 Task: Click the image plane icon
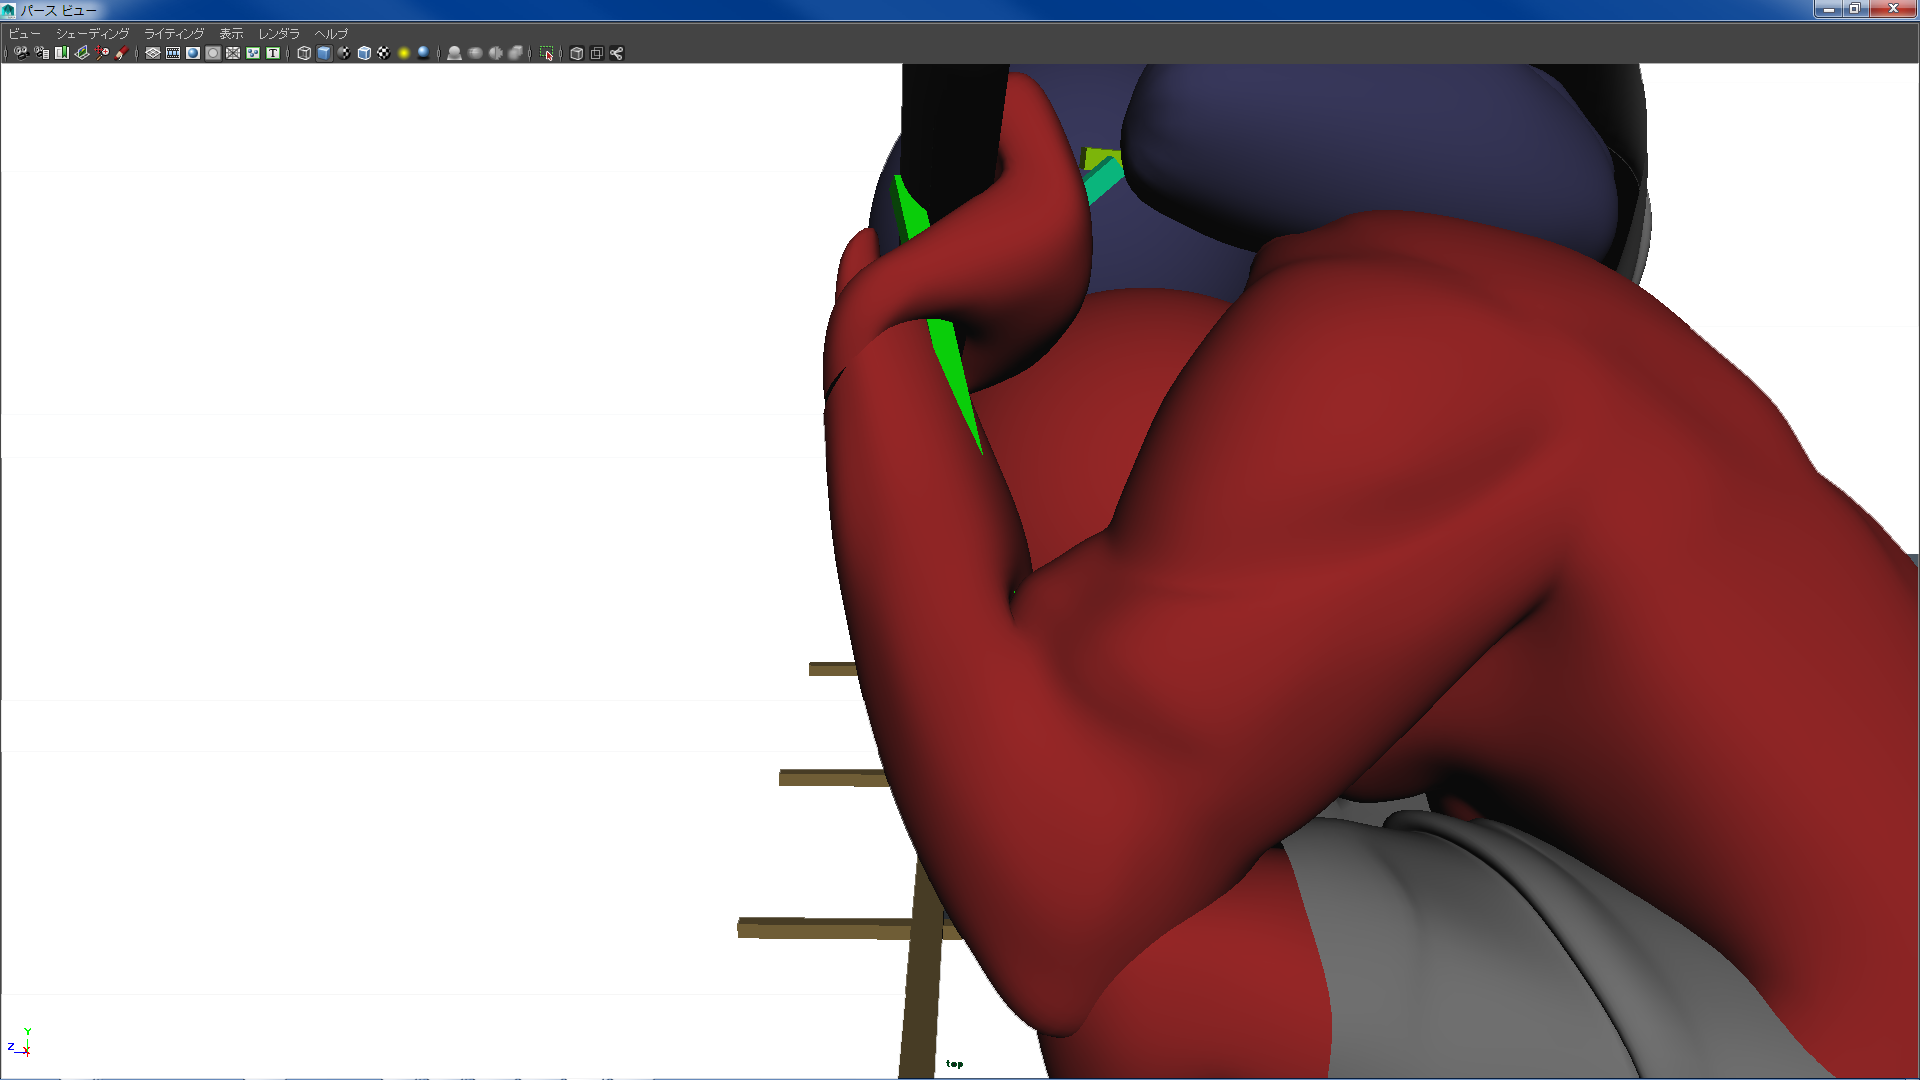pyautogui.click(x=82, y=53)
